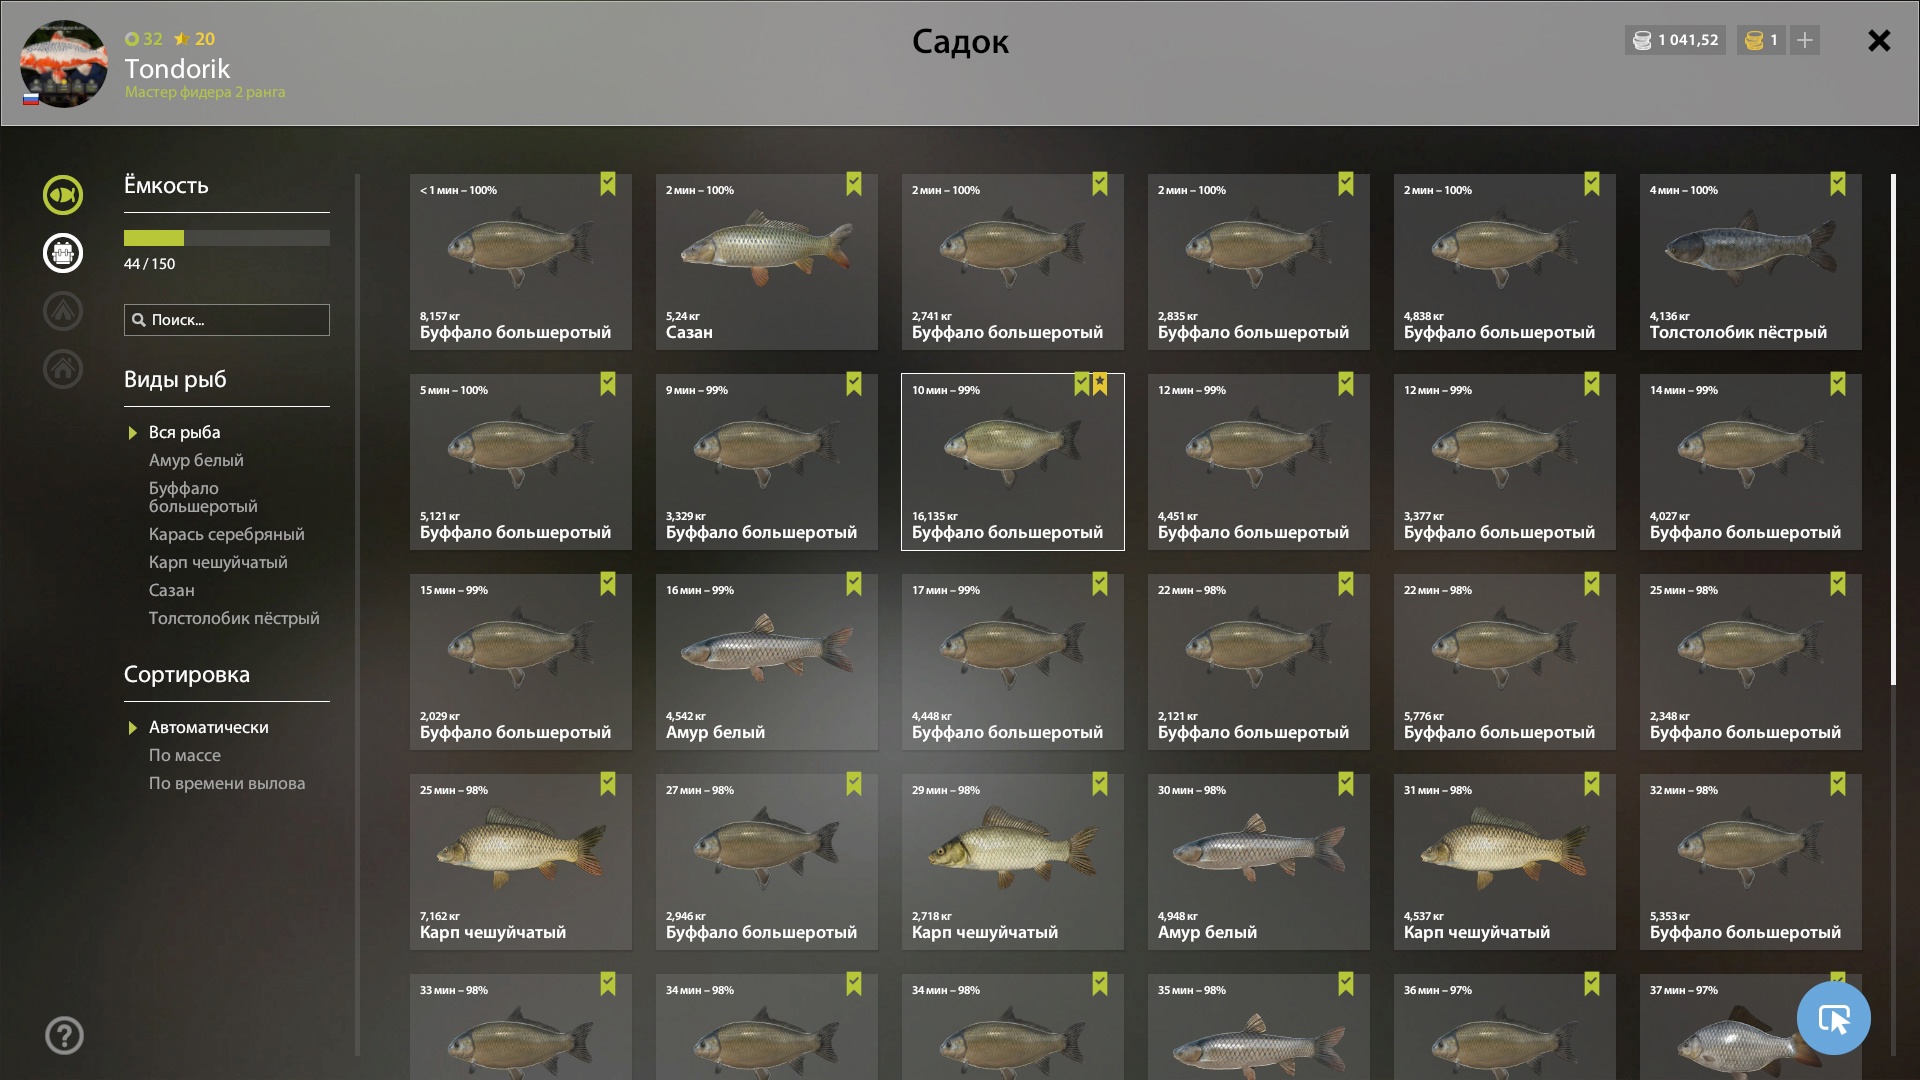
Task: Select sort option По времени вылова
Action: 227,783
